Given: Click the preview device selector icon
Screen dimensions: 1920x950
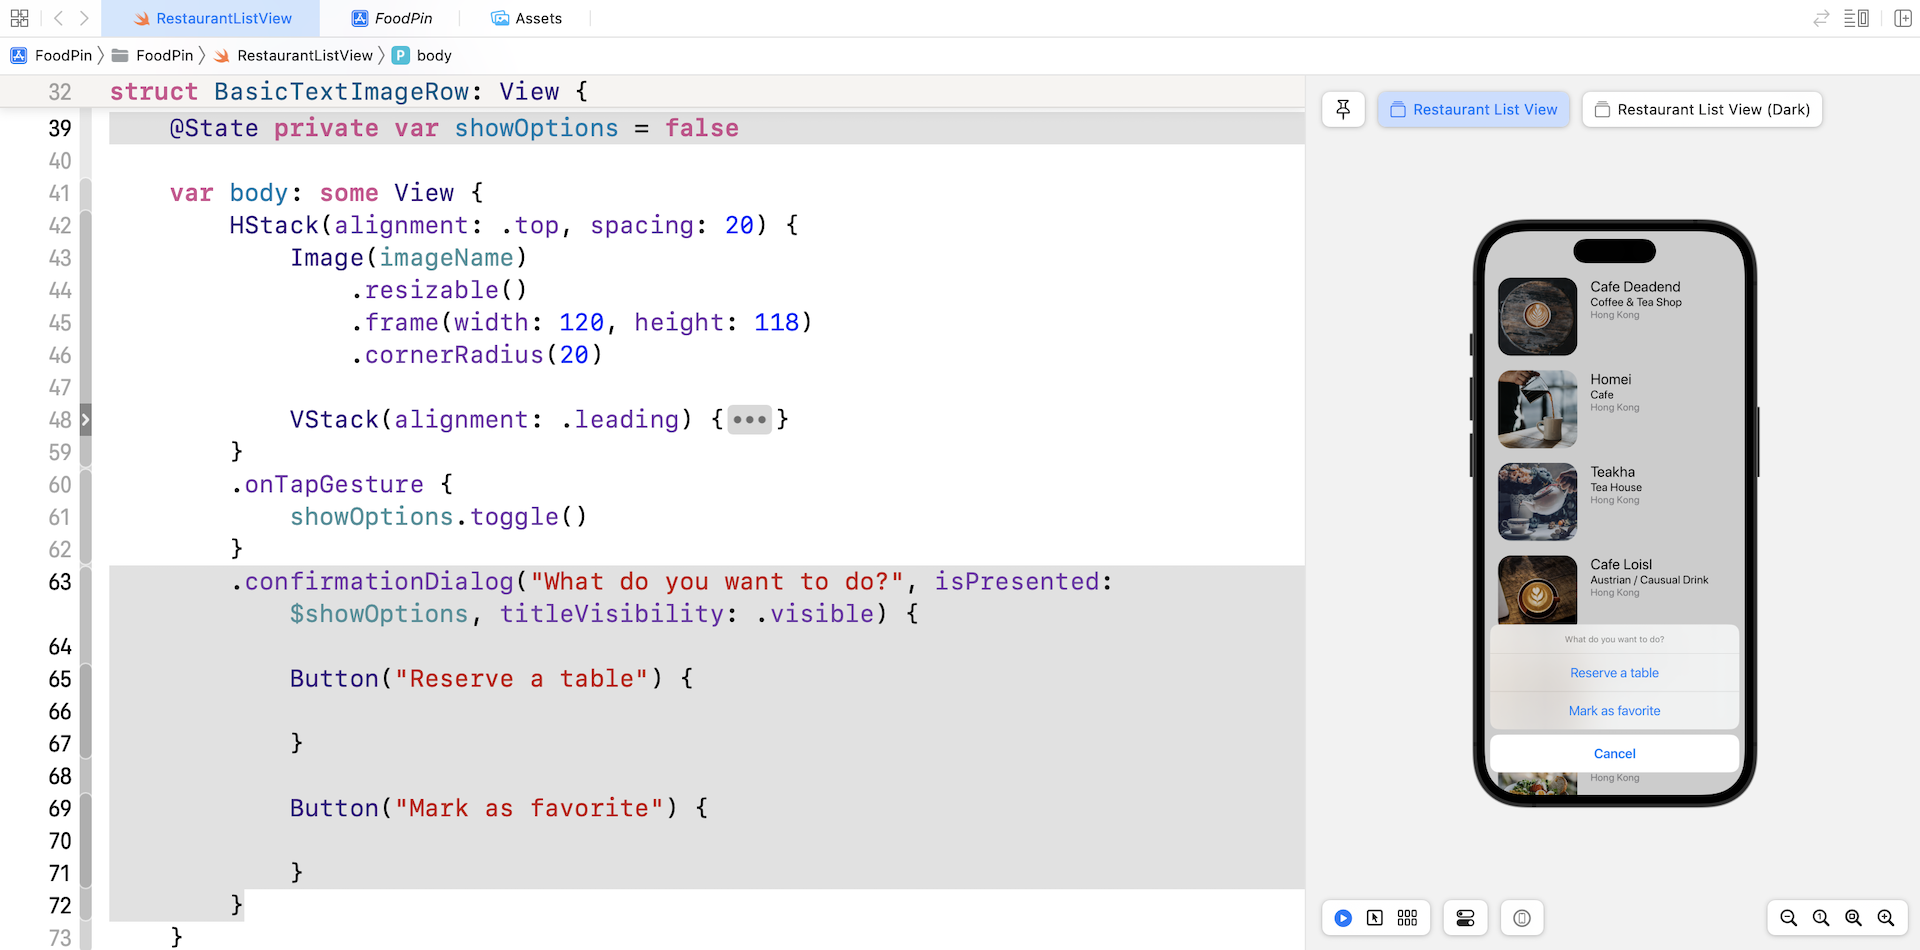Looking at the screenshot, I should [1521, 918].
